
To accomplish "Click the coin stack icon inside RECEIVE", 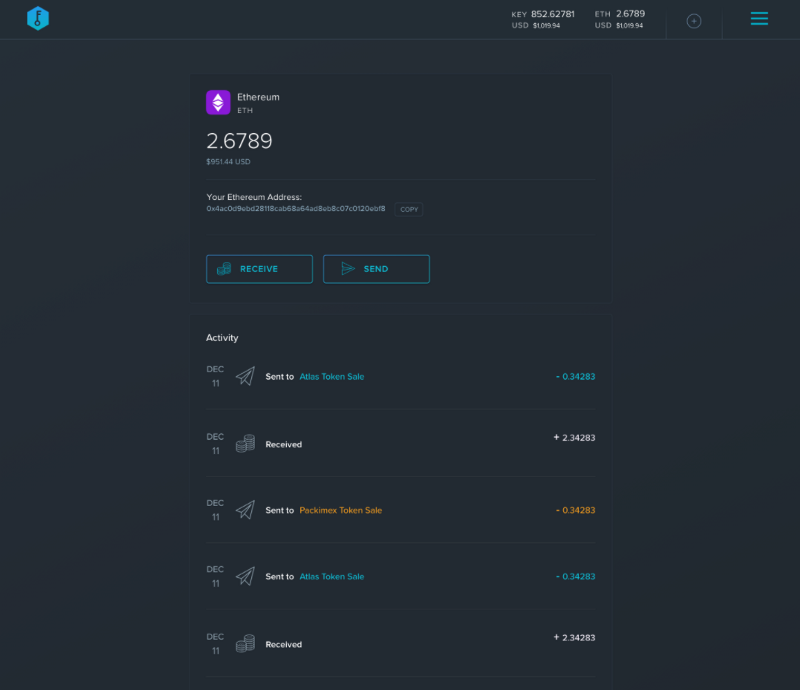I will (224, 269).
